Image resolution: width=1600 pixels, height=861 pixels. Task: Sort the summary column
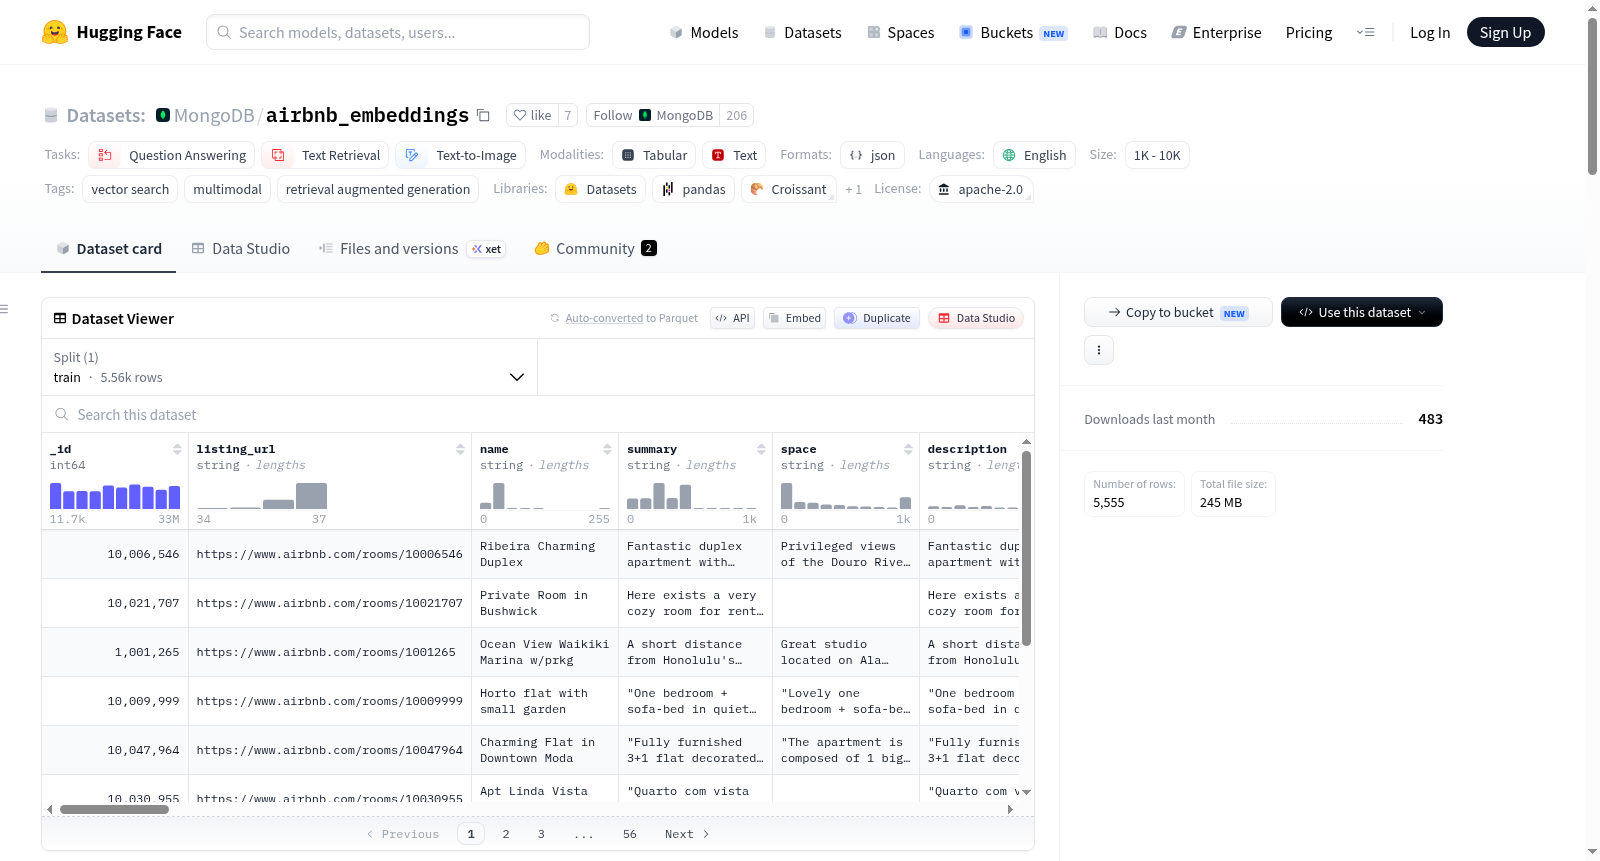pos(761,449)
